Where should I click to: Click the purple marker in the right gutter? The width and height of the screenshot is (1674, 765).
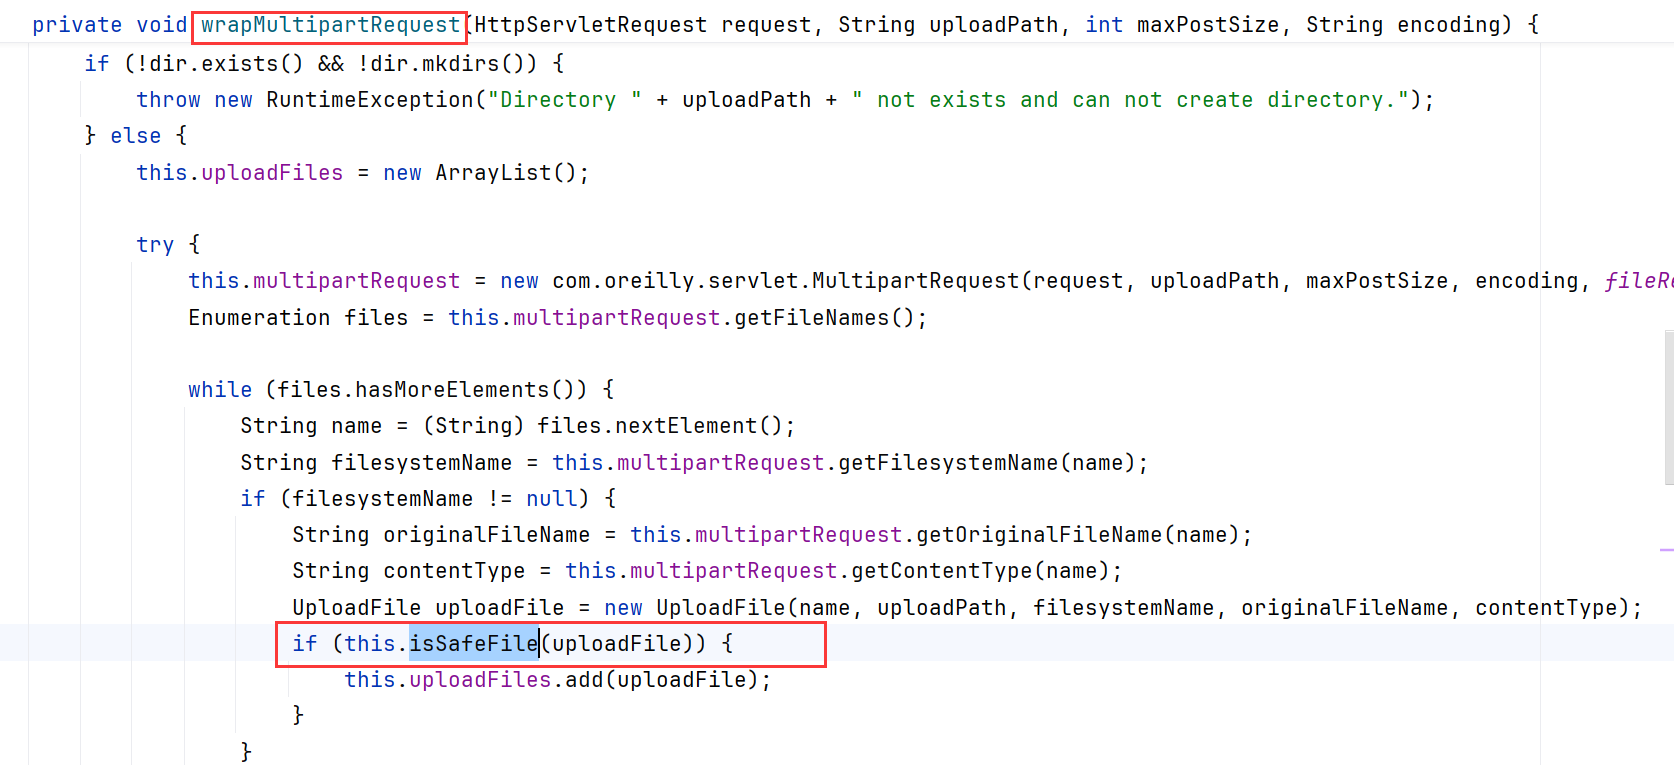click(x=1666, y=550)
